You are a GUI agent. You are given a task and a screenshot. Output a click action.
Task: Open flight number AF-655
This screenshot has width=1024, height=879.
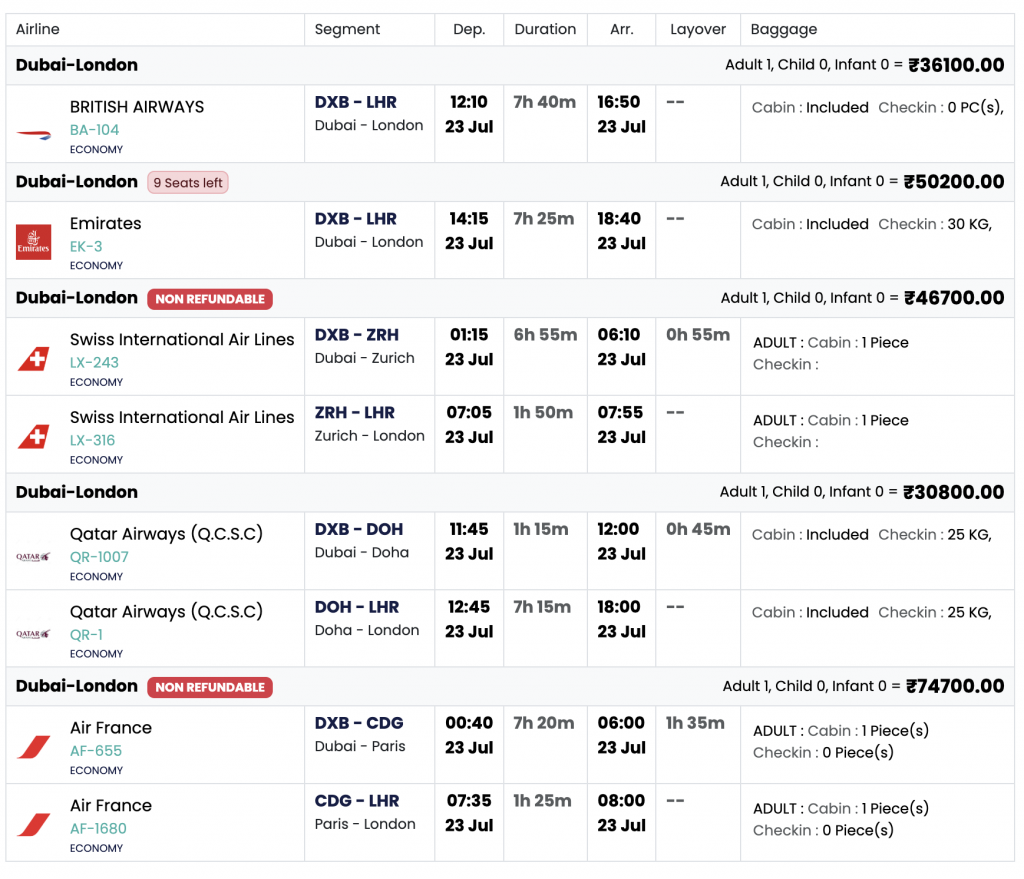click(x=96, y=751)
